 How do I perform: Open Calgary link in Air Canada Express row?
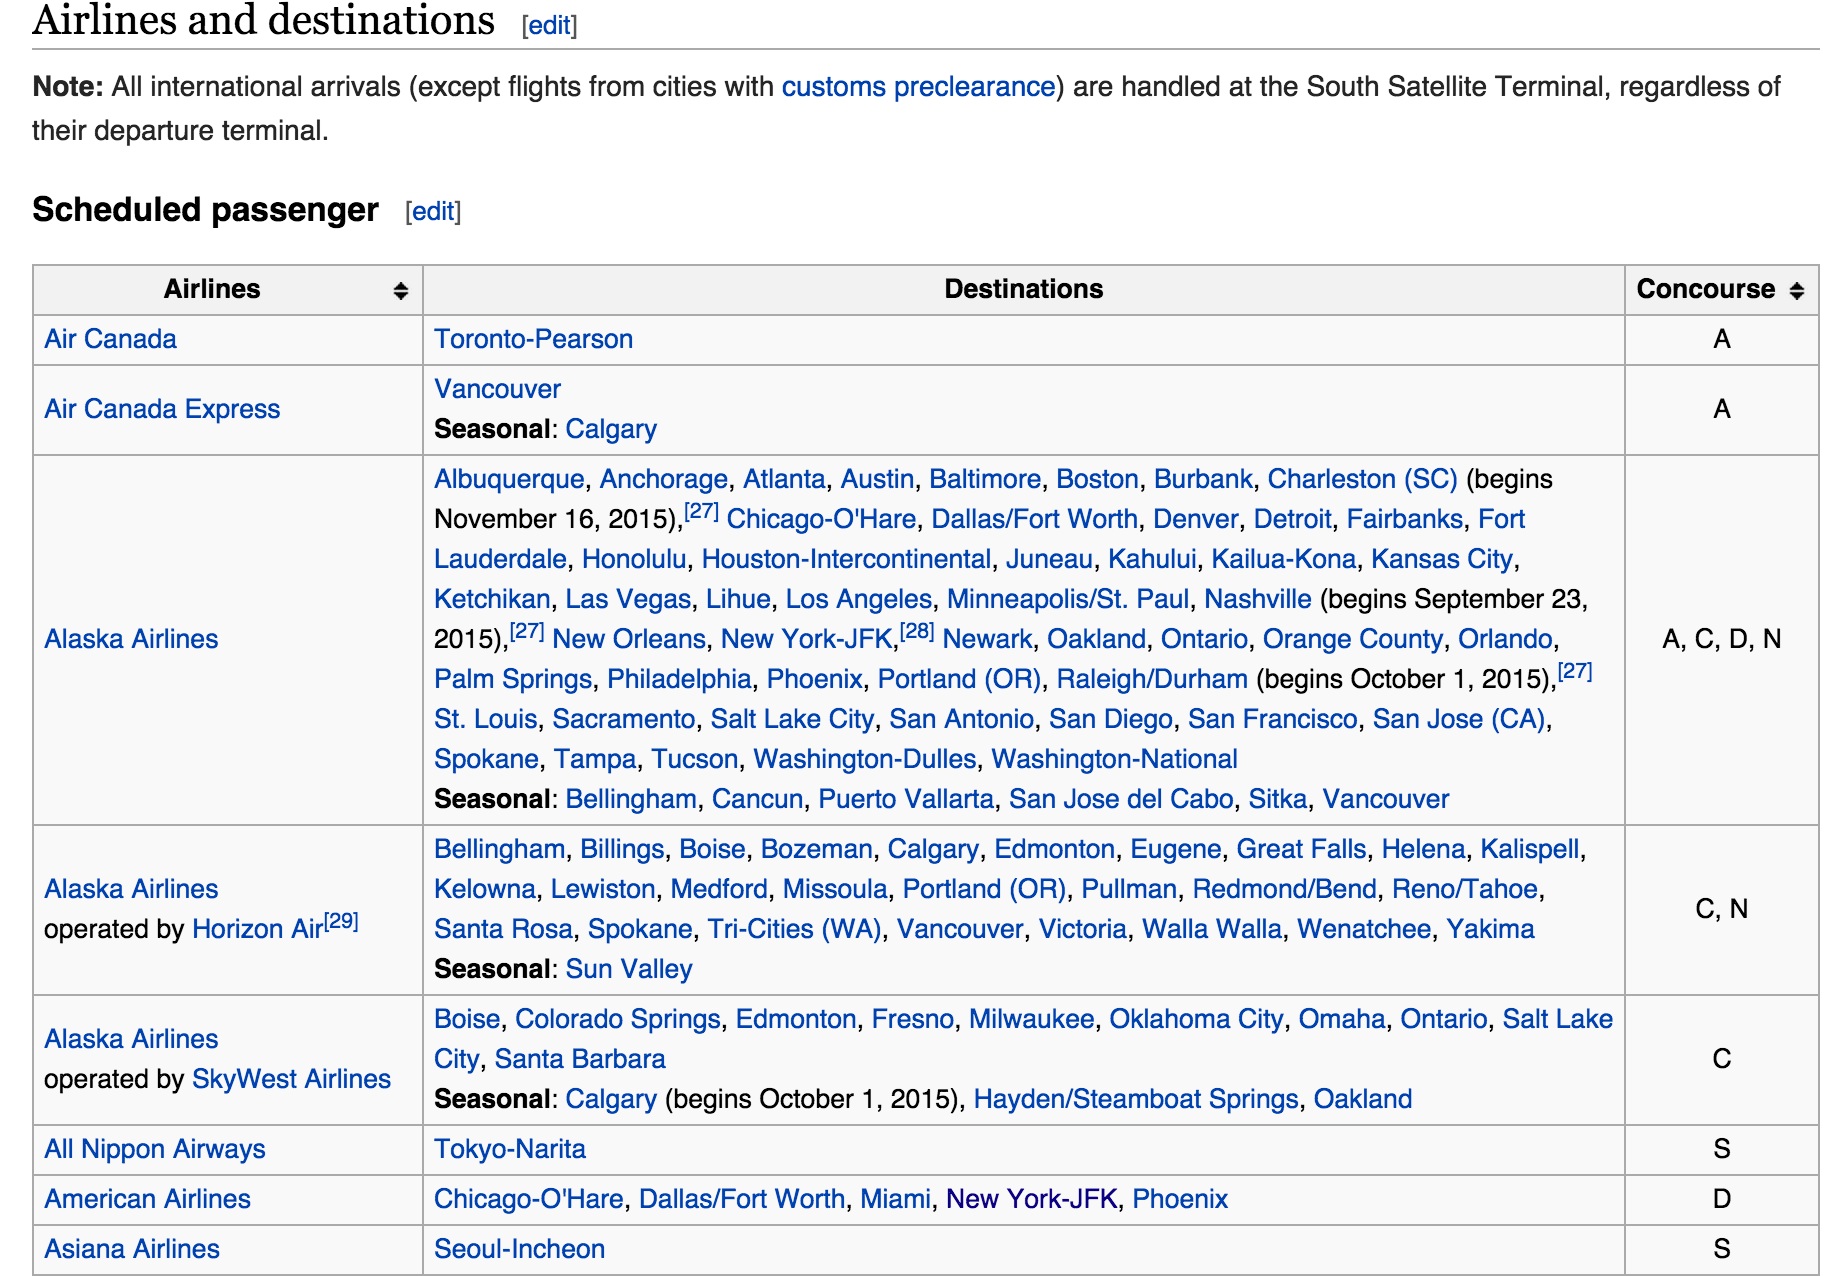coord(611,429)
